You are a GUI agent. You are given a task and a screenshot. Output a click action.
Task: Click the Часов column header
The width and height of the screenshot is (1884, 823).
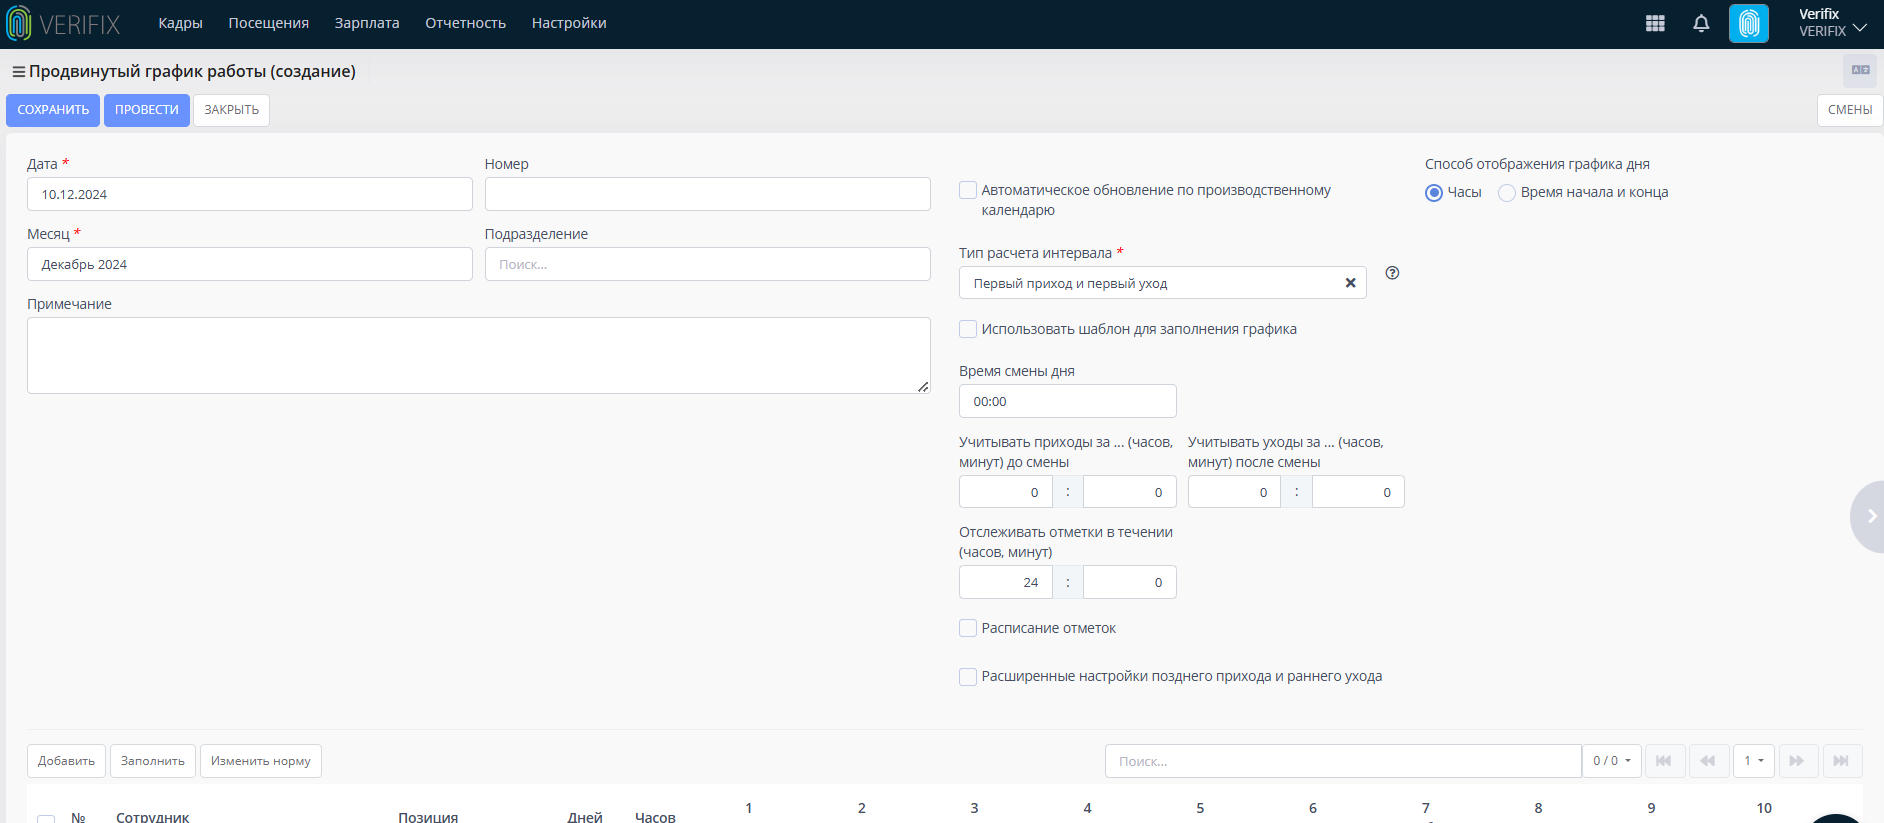point(655,817)
